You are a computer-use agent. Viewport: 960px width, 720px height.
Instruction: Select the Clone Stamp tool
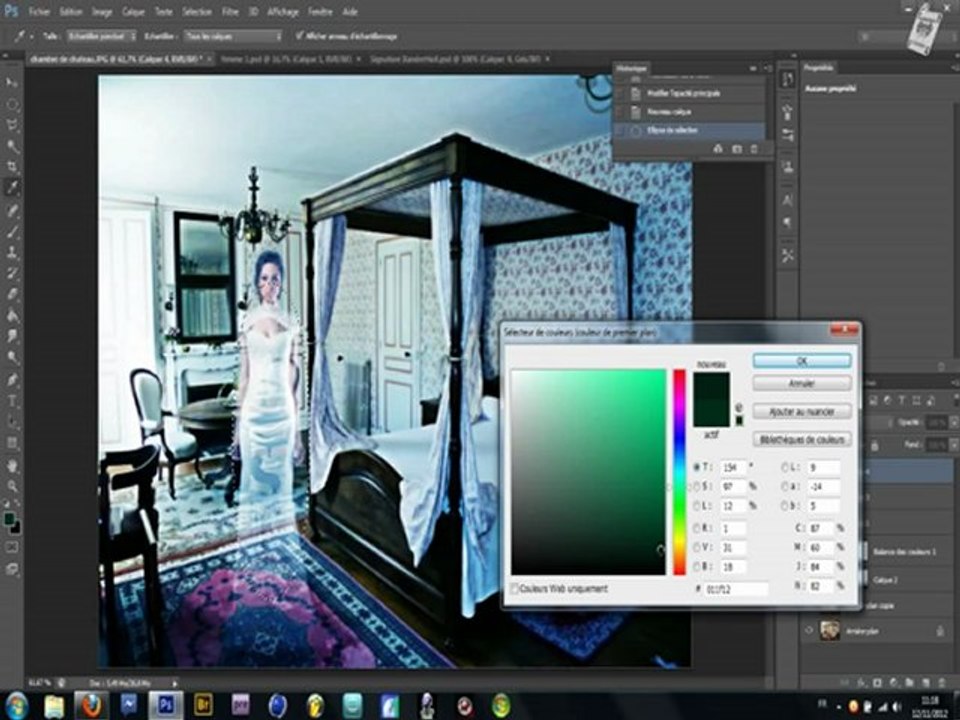tap(12, 252)
